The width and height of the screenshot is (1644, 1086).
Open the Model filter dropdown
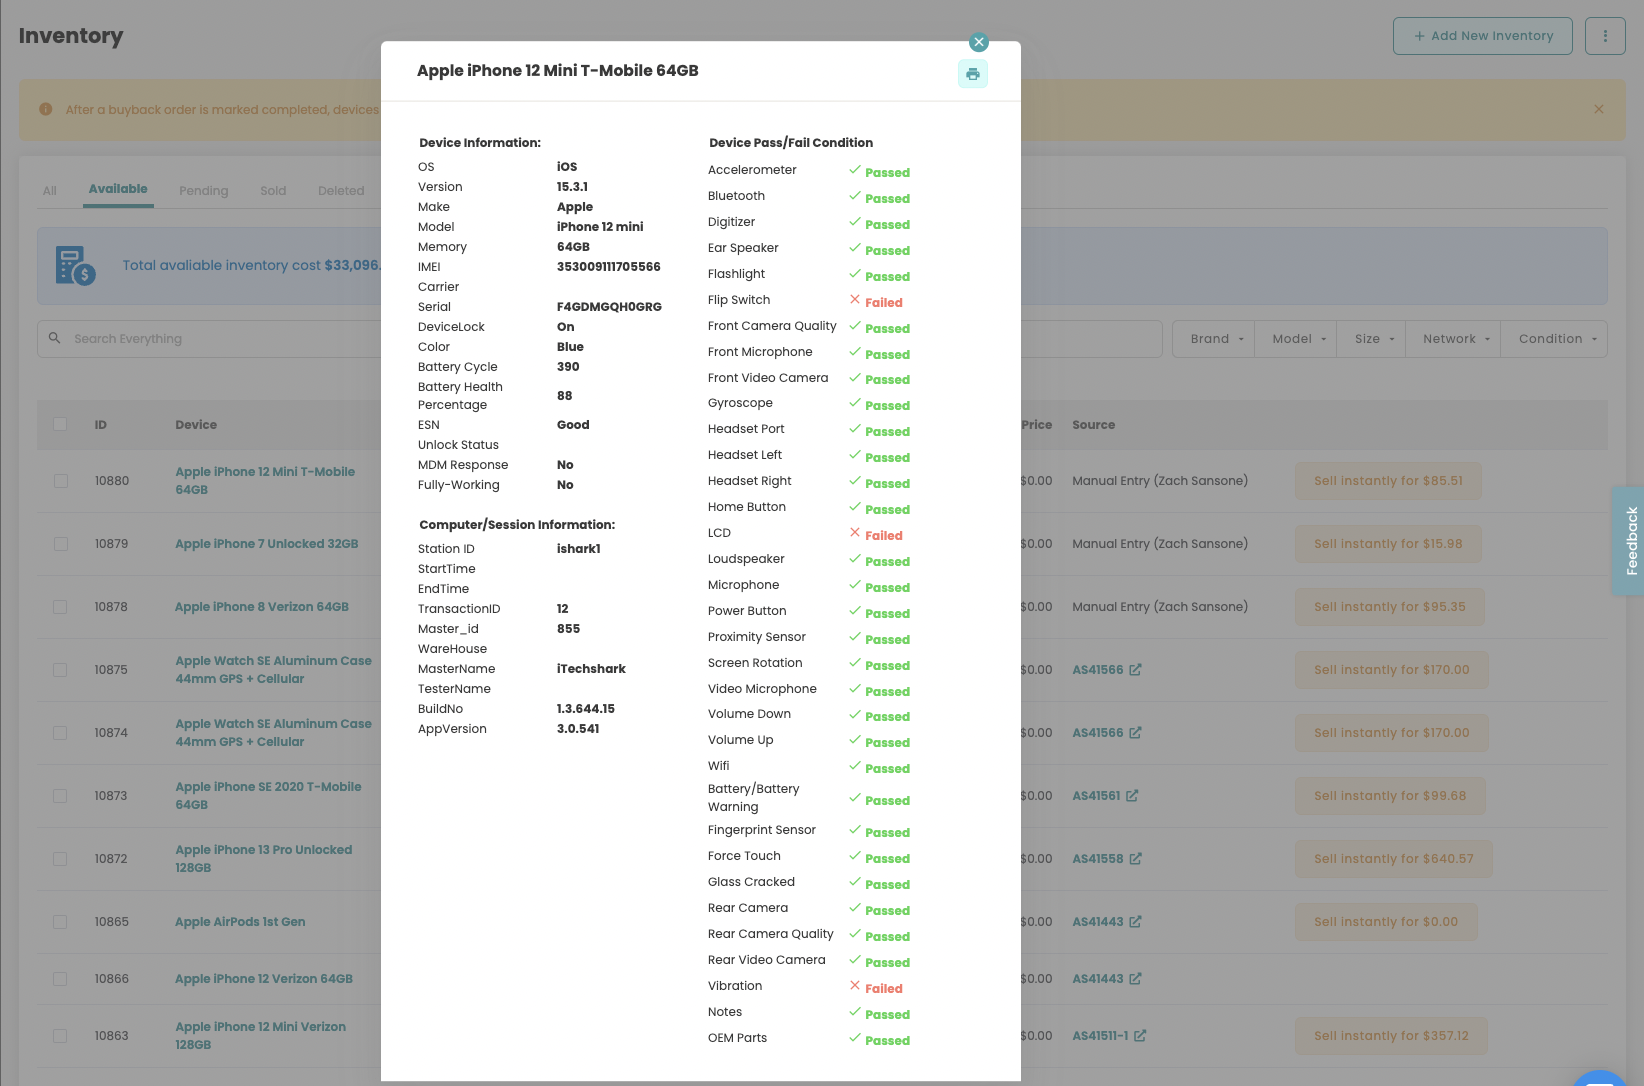[1298, 339]
